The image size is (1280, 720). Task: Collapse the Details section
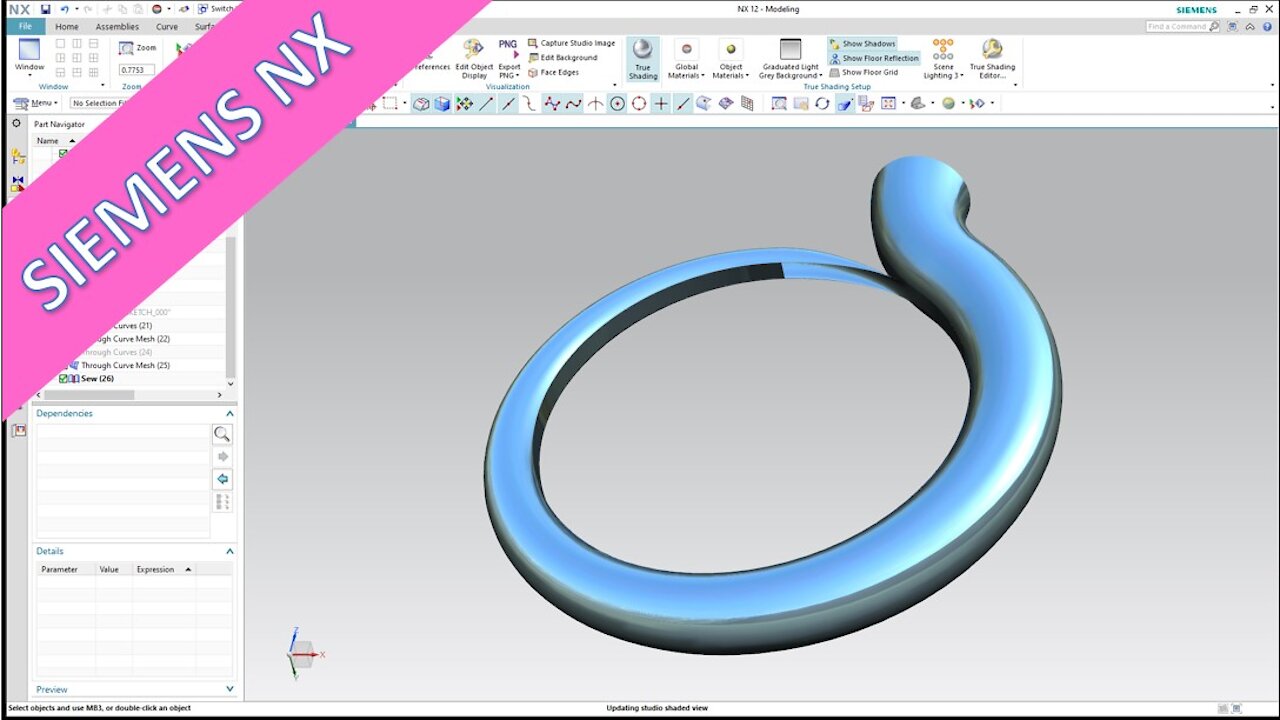(x=229, y=551)
